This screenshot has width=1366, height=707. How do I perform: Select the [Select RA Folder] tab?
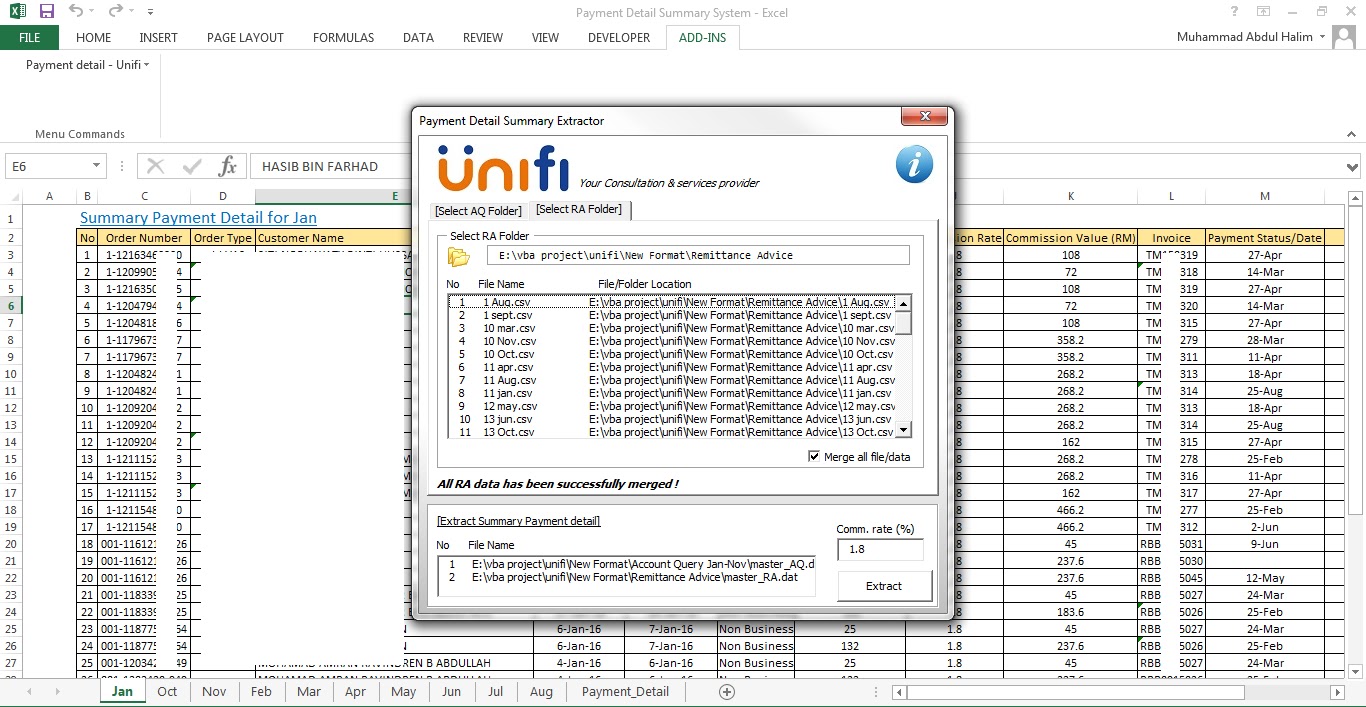(579, 209)
